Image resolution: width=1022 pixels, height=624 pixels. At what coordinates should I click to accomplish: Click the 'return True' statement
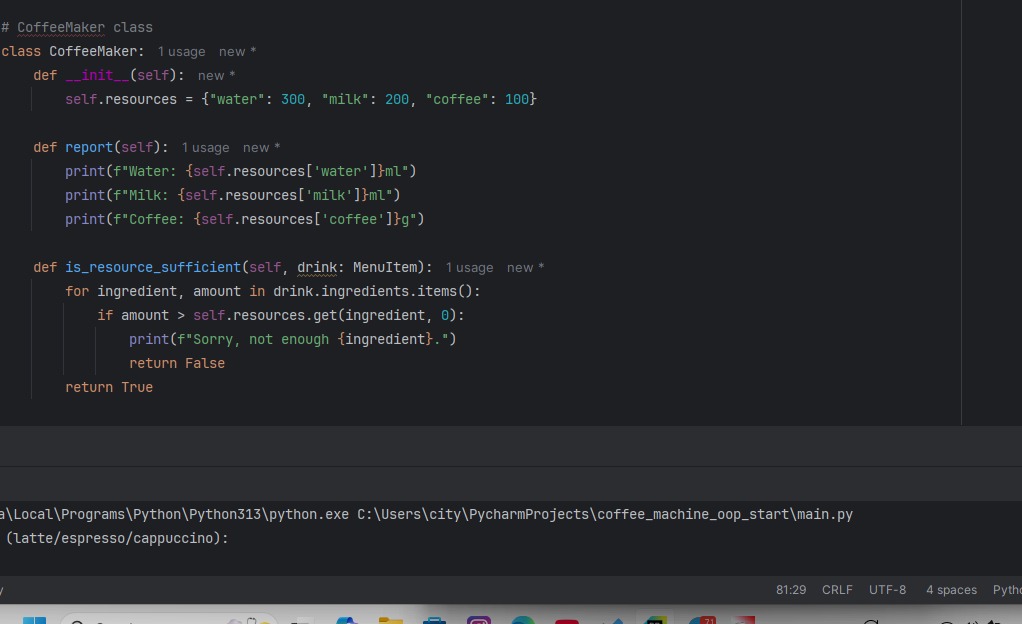109,387
